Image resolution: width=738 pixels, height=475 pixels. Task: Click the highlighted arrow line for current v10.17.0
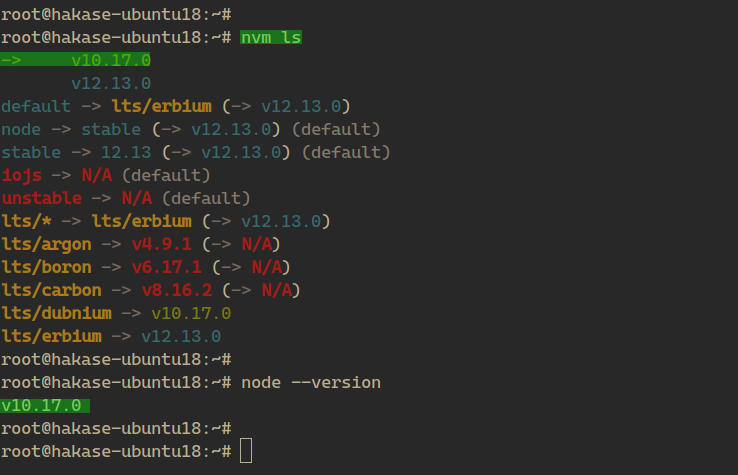[x=76, y=60]
